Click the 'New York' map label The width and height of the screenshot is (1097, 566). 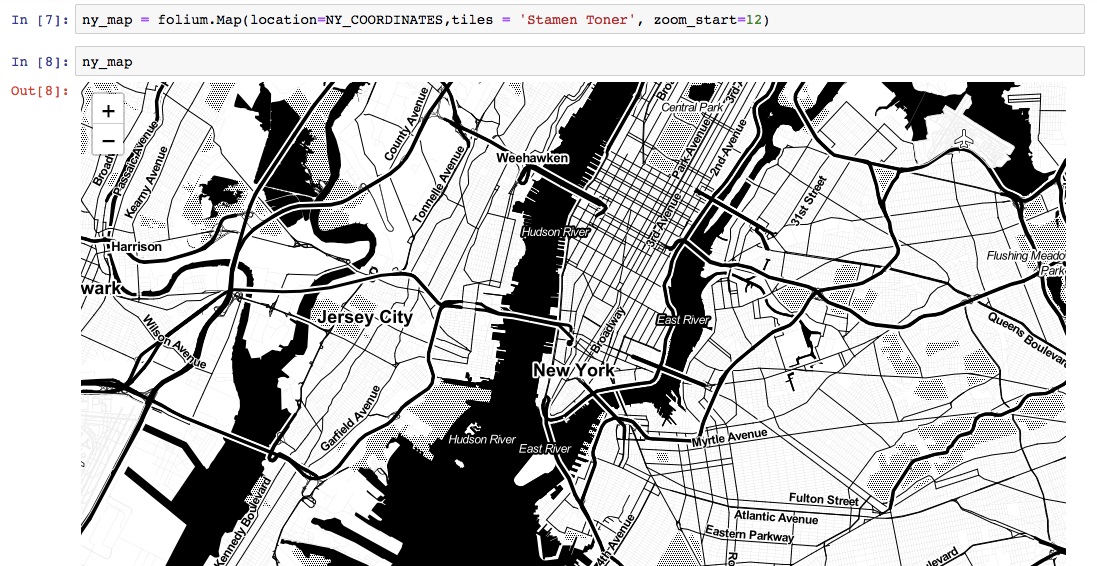click(574, 370)
